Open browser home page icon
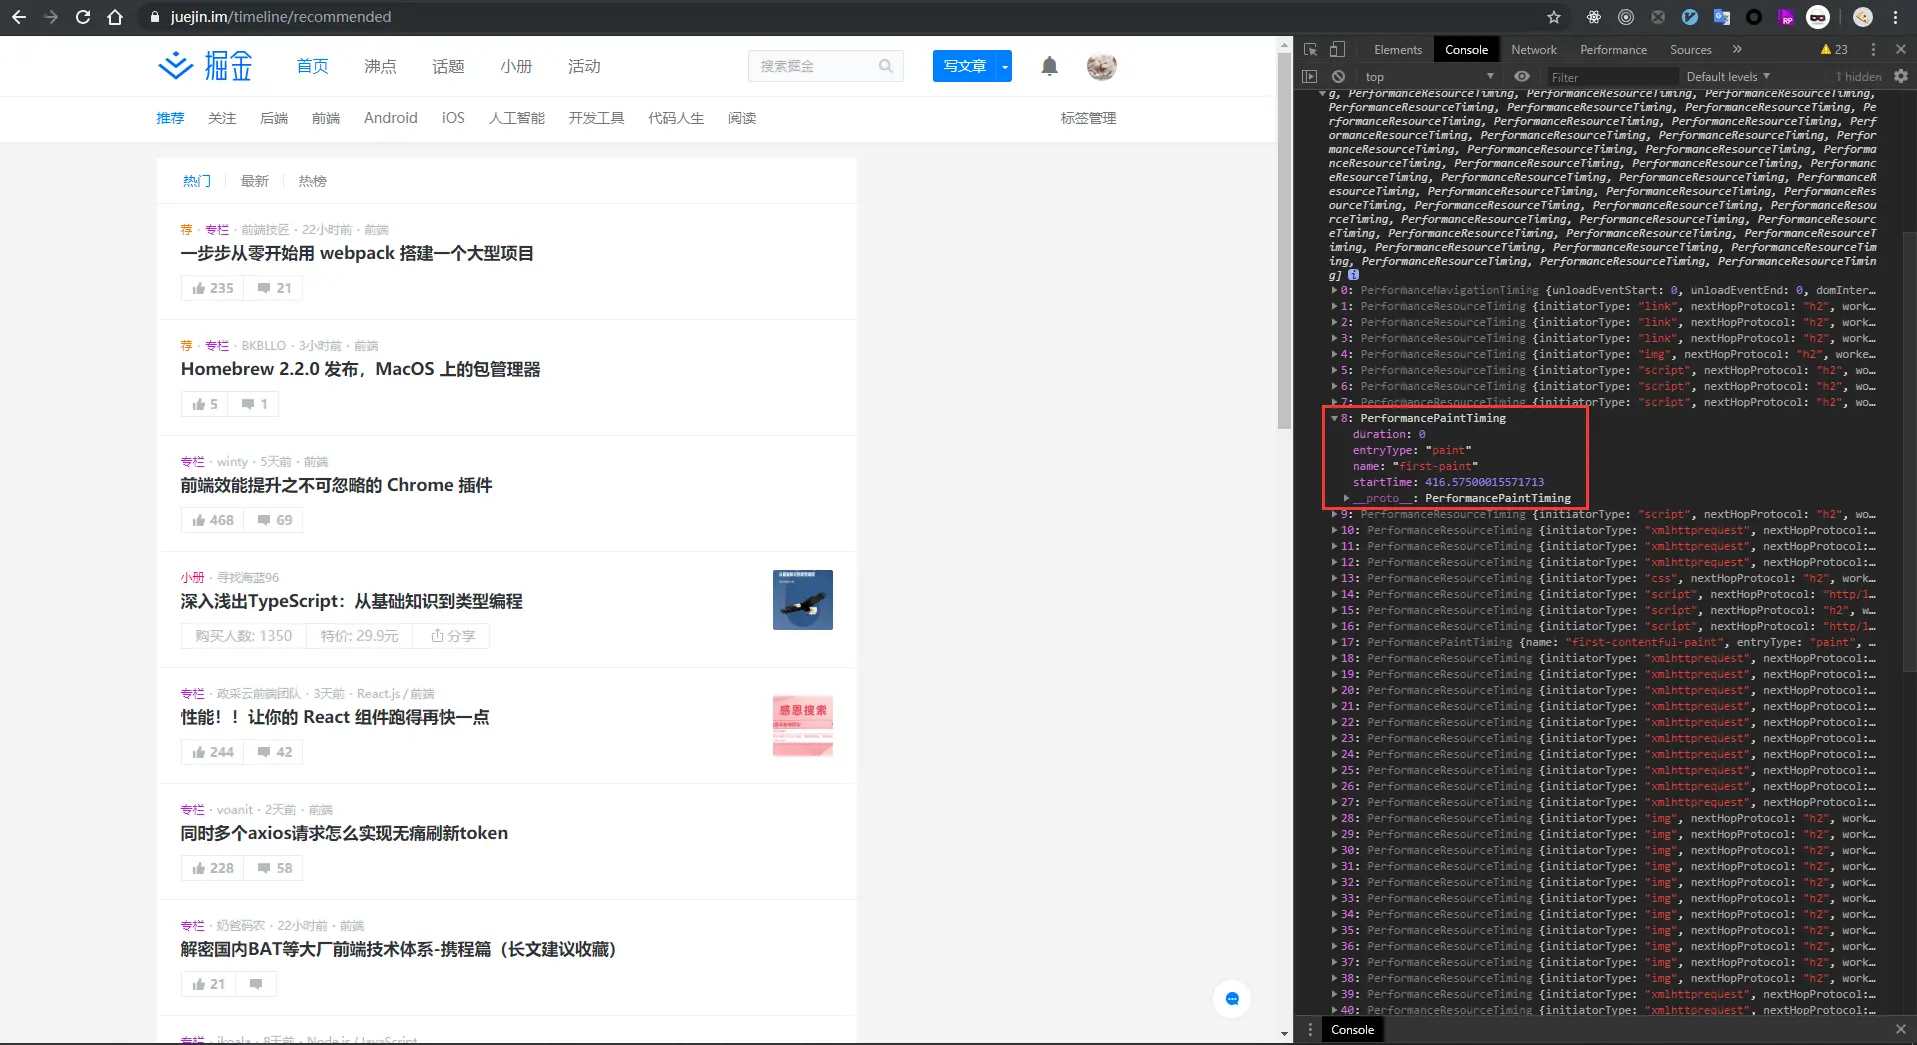The width and height of the screenshot is (1917, 1045). (115, 17)
